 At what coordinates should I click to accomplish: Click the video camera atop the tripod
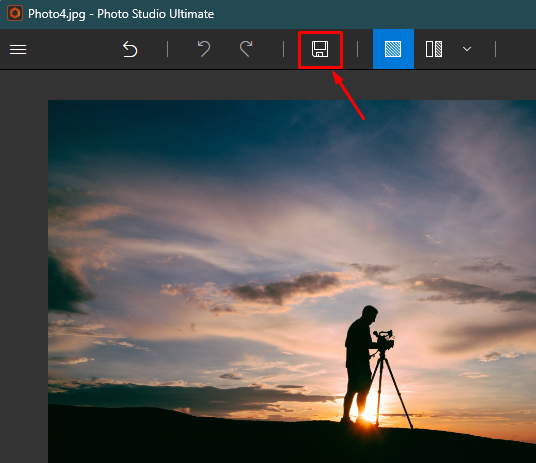point(384,340)
